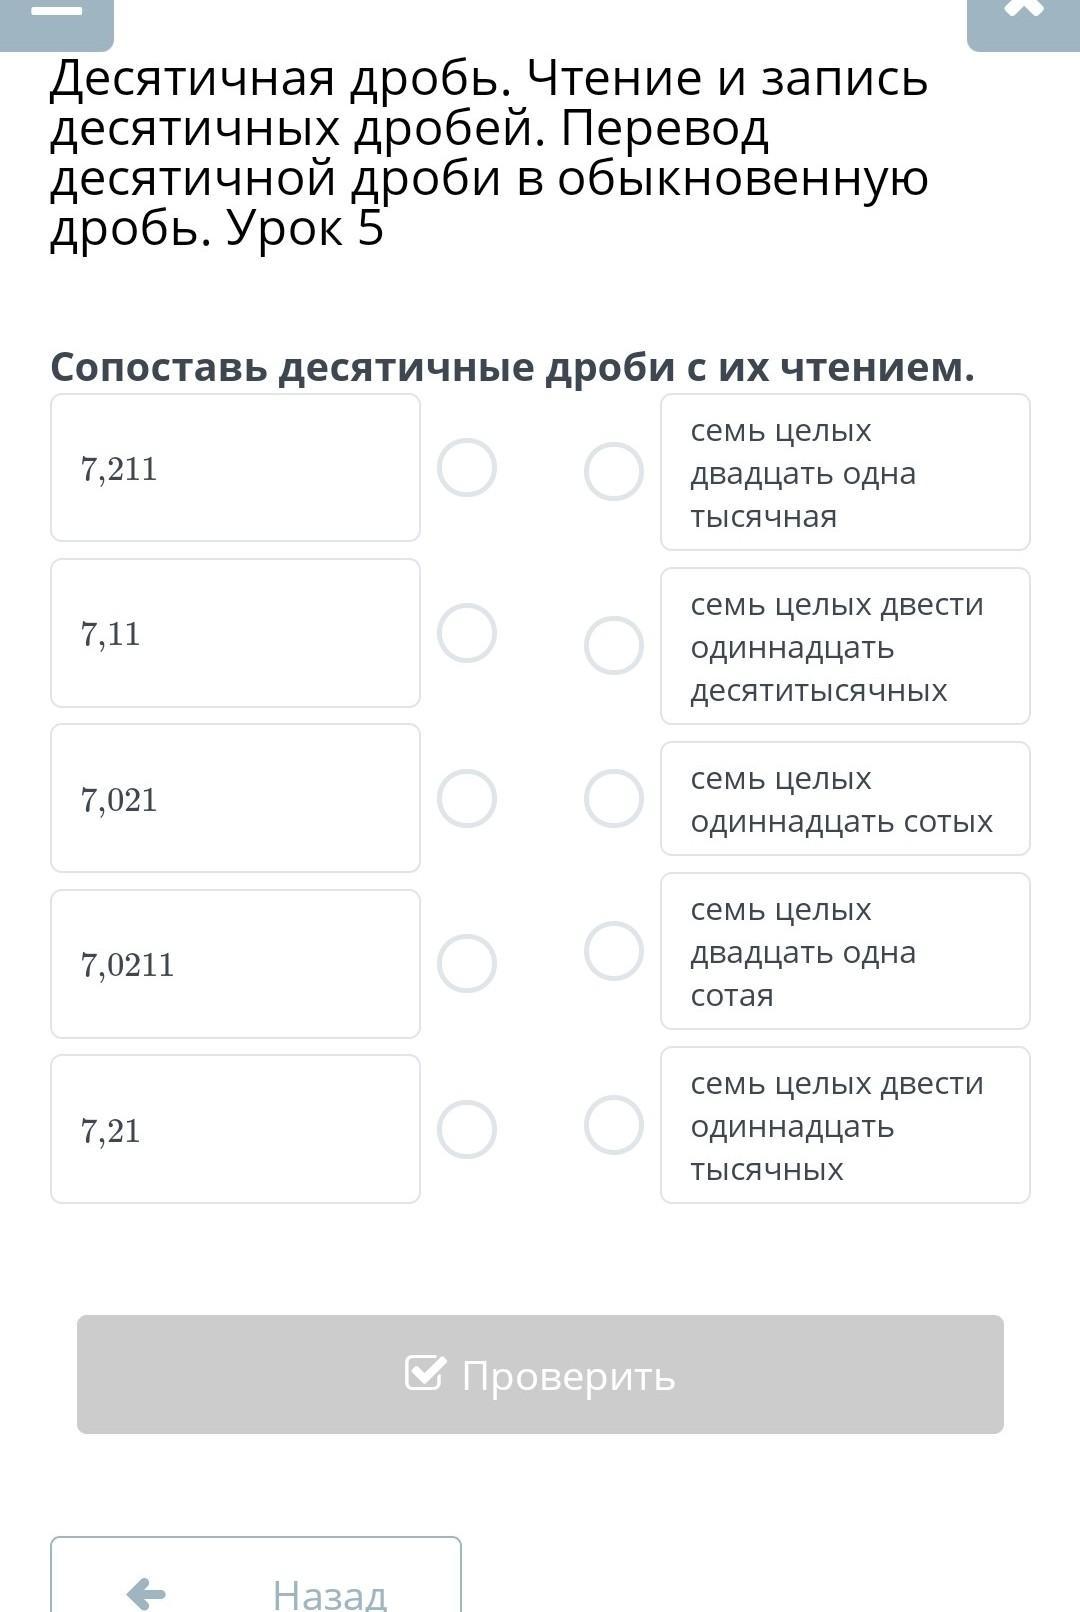Select radio for "двести одиннадцать тысячных"
This screenshot has height=1612, width=1080.
tap(614, 1125)
